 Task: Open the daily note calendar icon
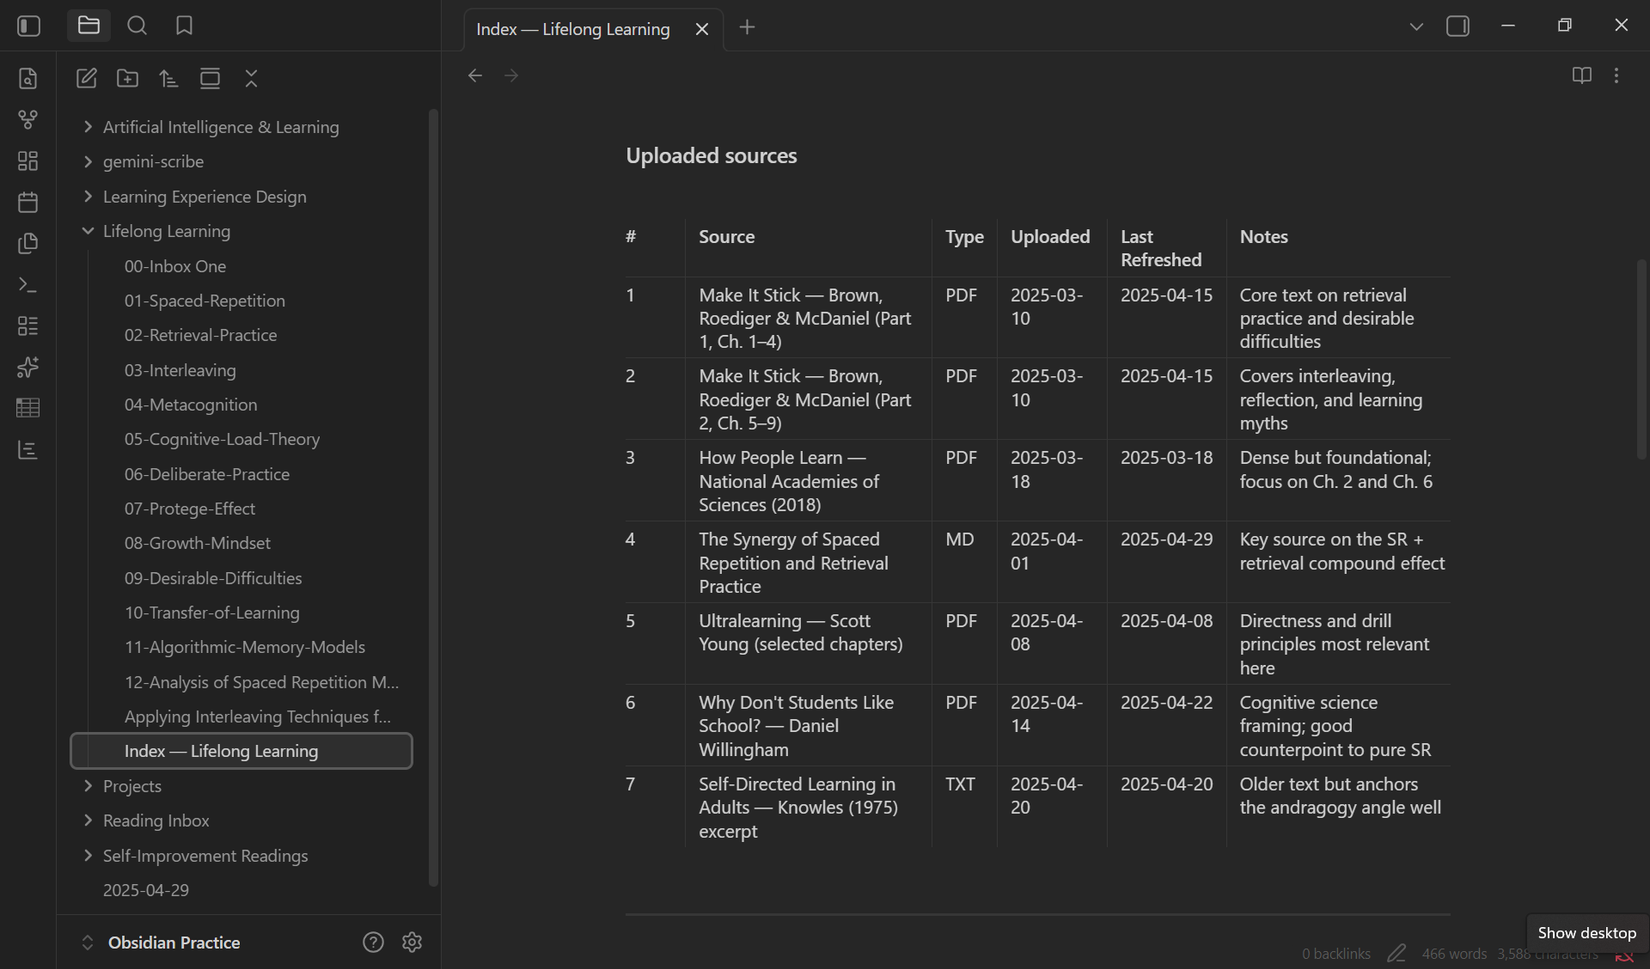tap(28, 202)
